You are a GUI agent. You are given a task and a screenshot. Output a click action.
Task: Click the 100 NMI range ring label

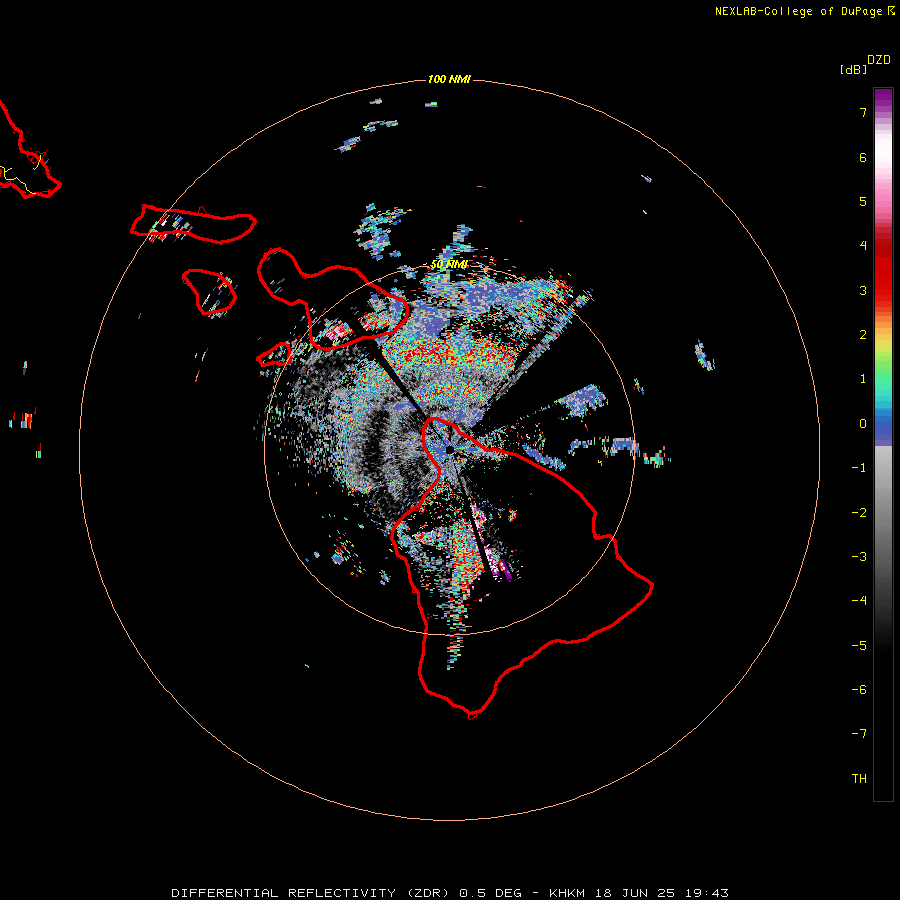pos(449,79)
